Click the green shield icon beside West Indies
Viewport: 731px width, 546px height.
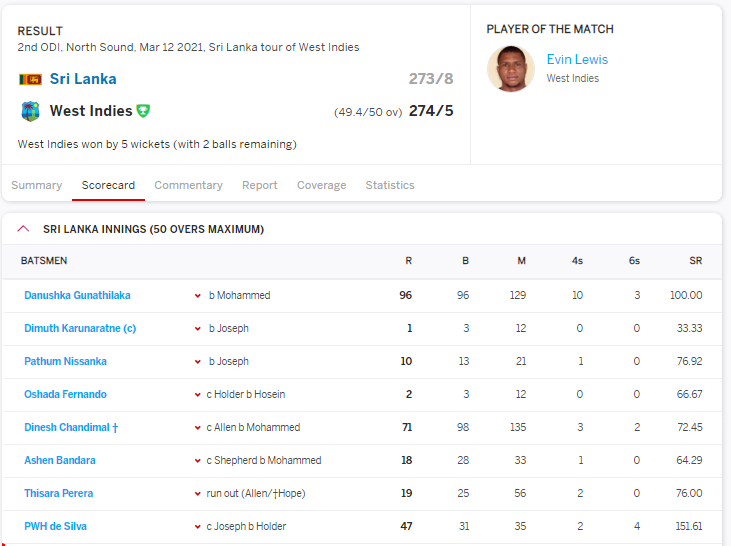[x=143, y=111]
